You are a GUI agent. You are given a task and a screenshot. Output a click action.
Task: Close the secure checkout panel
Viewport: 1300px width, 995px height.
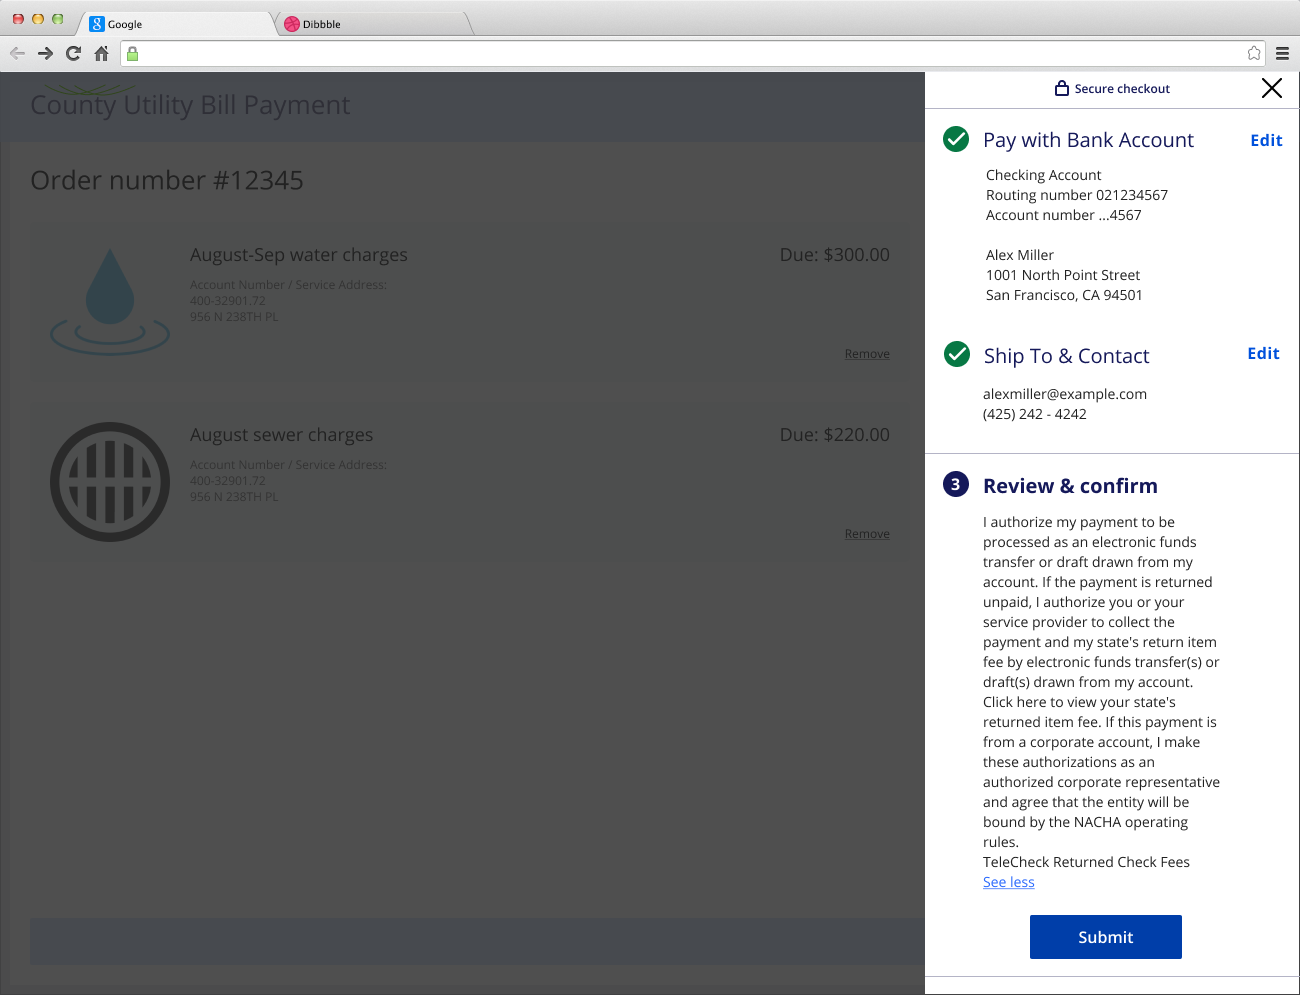1271,89
